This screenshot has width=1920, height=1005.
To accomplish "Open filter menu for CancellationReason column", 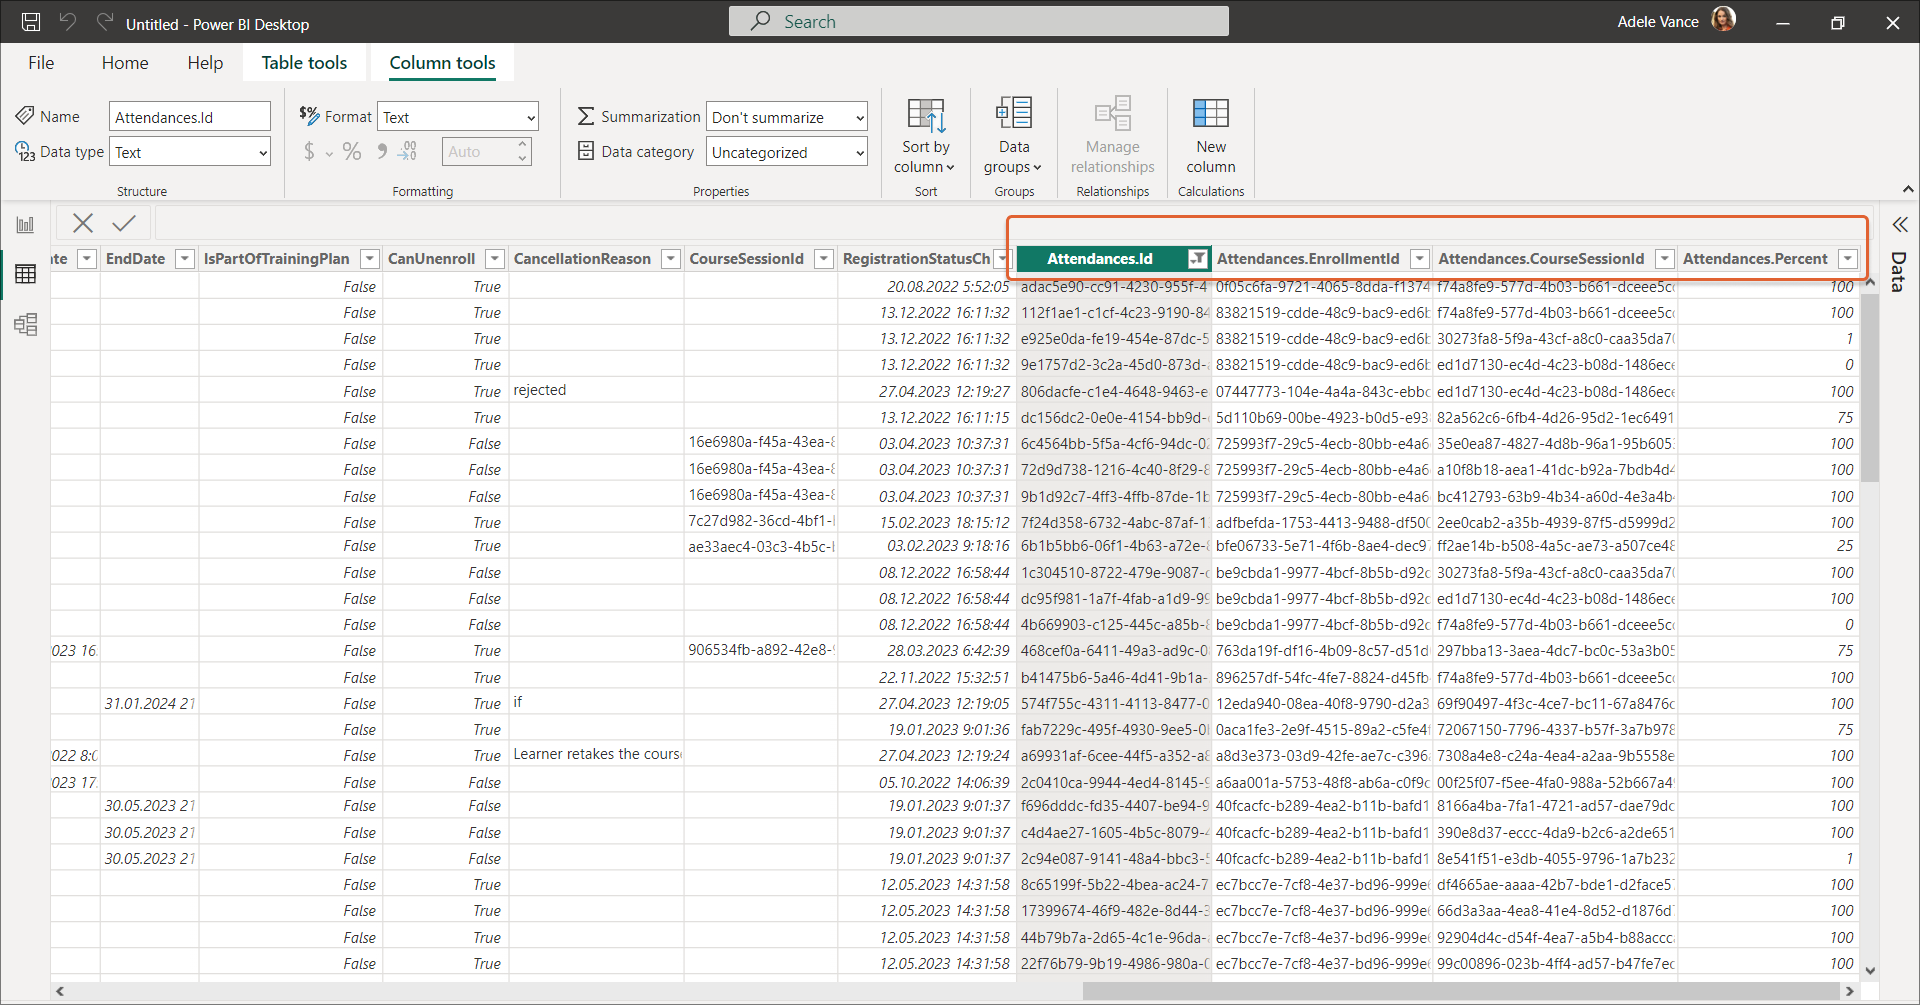I will point(671,259).
